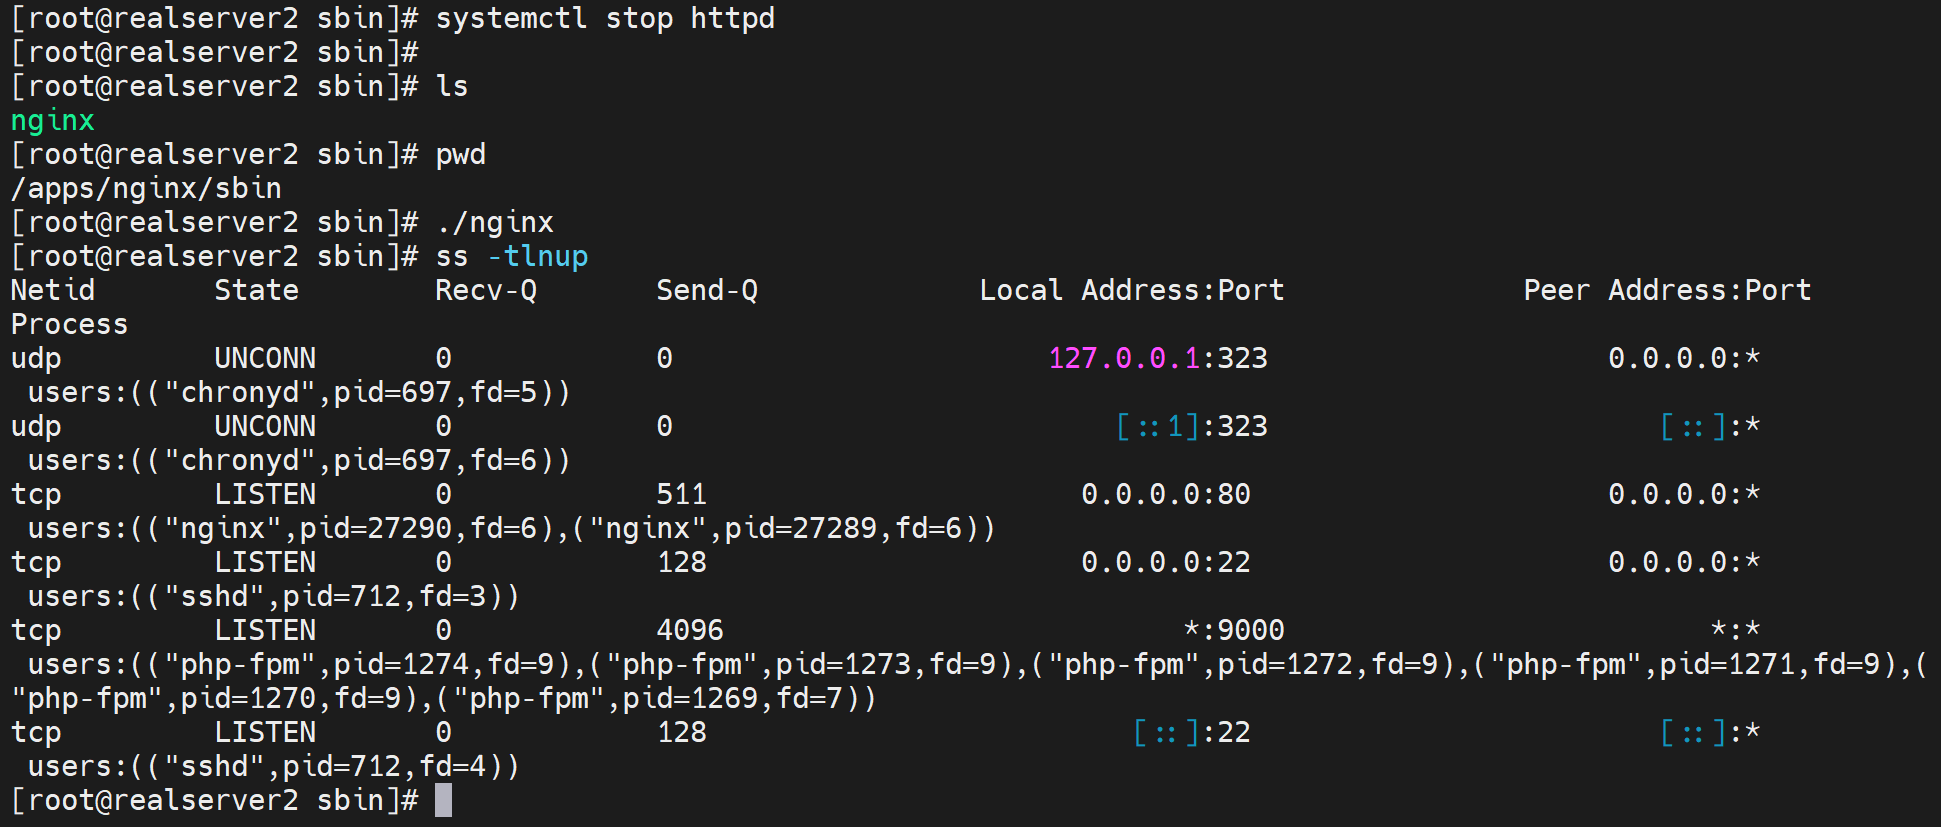Viewport: 1941px width, 827px height.
Task: Click the Netid column header
Action: 52,291
